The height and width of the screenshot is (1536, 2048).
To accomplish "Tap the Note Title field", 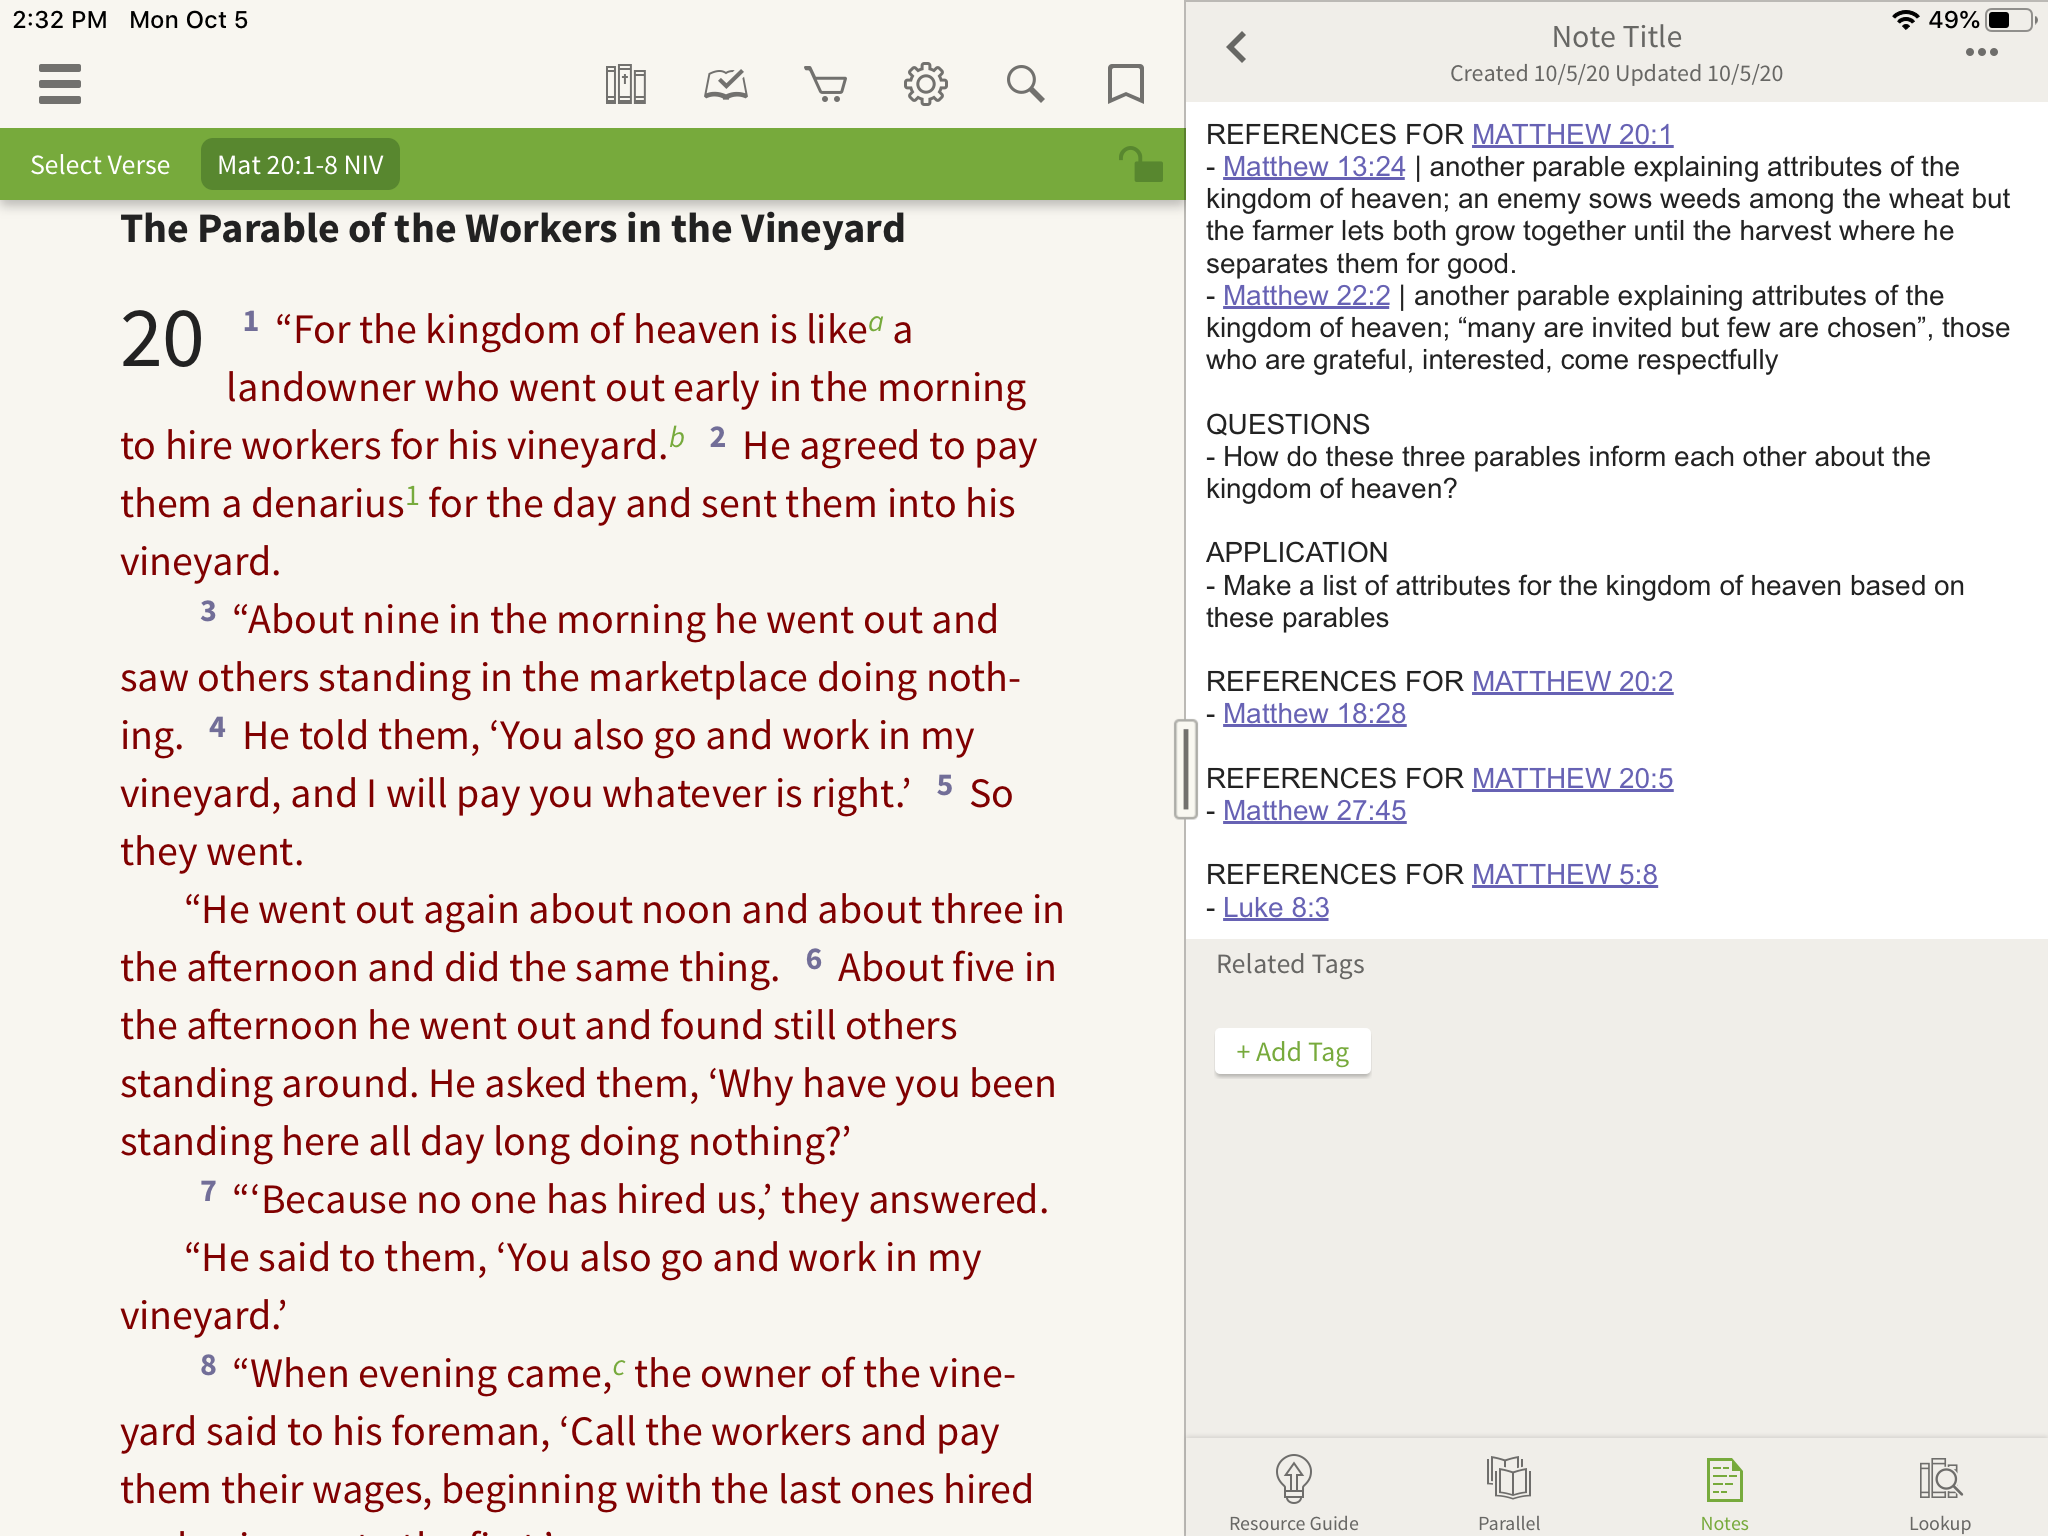I will pos(1616,37).
